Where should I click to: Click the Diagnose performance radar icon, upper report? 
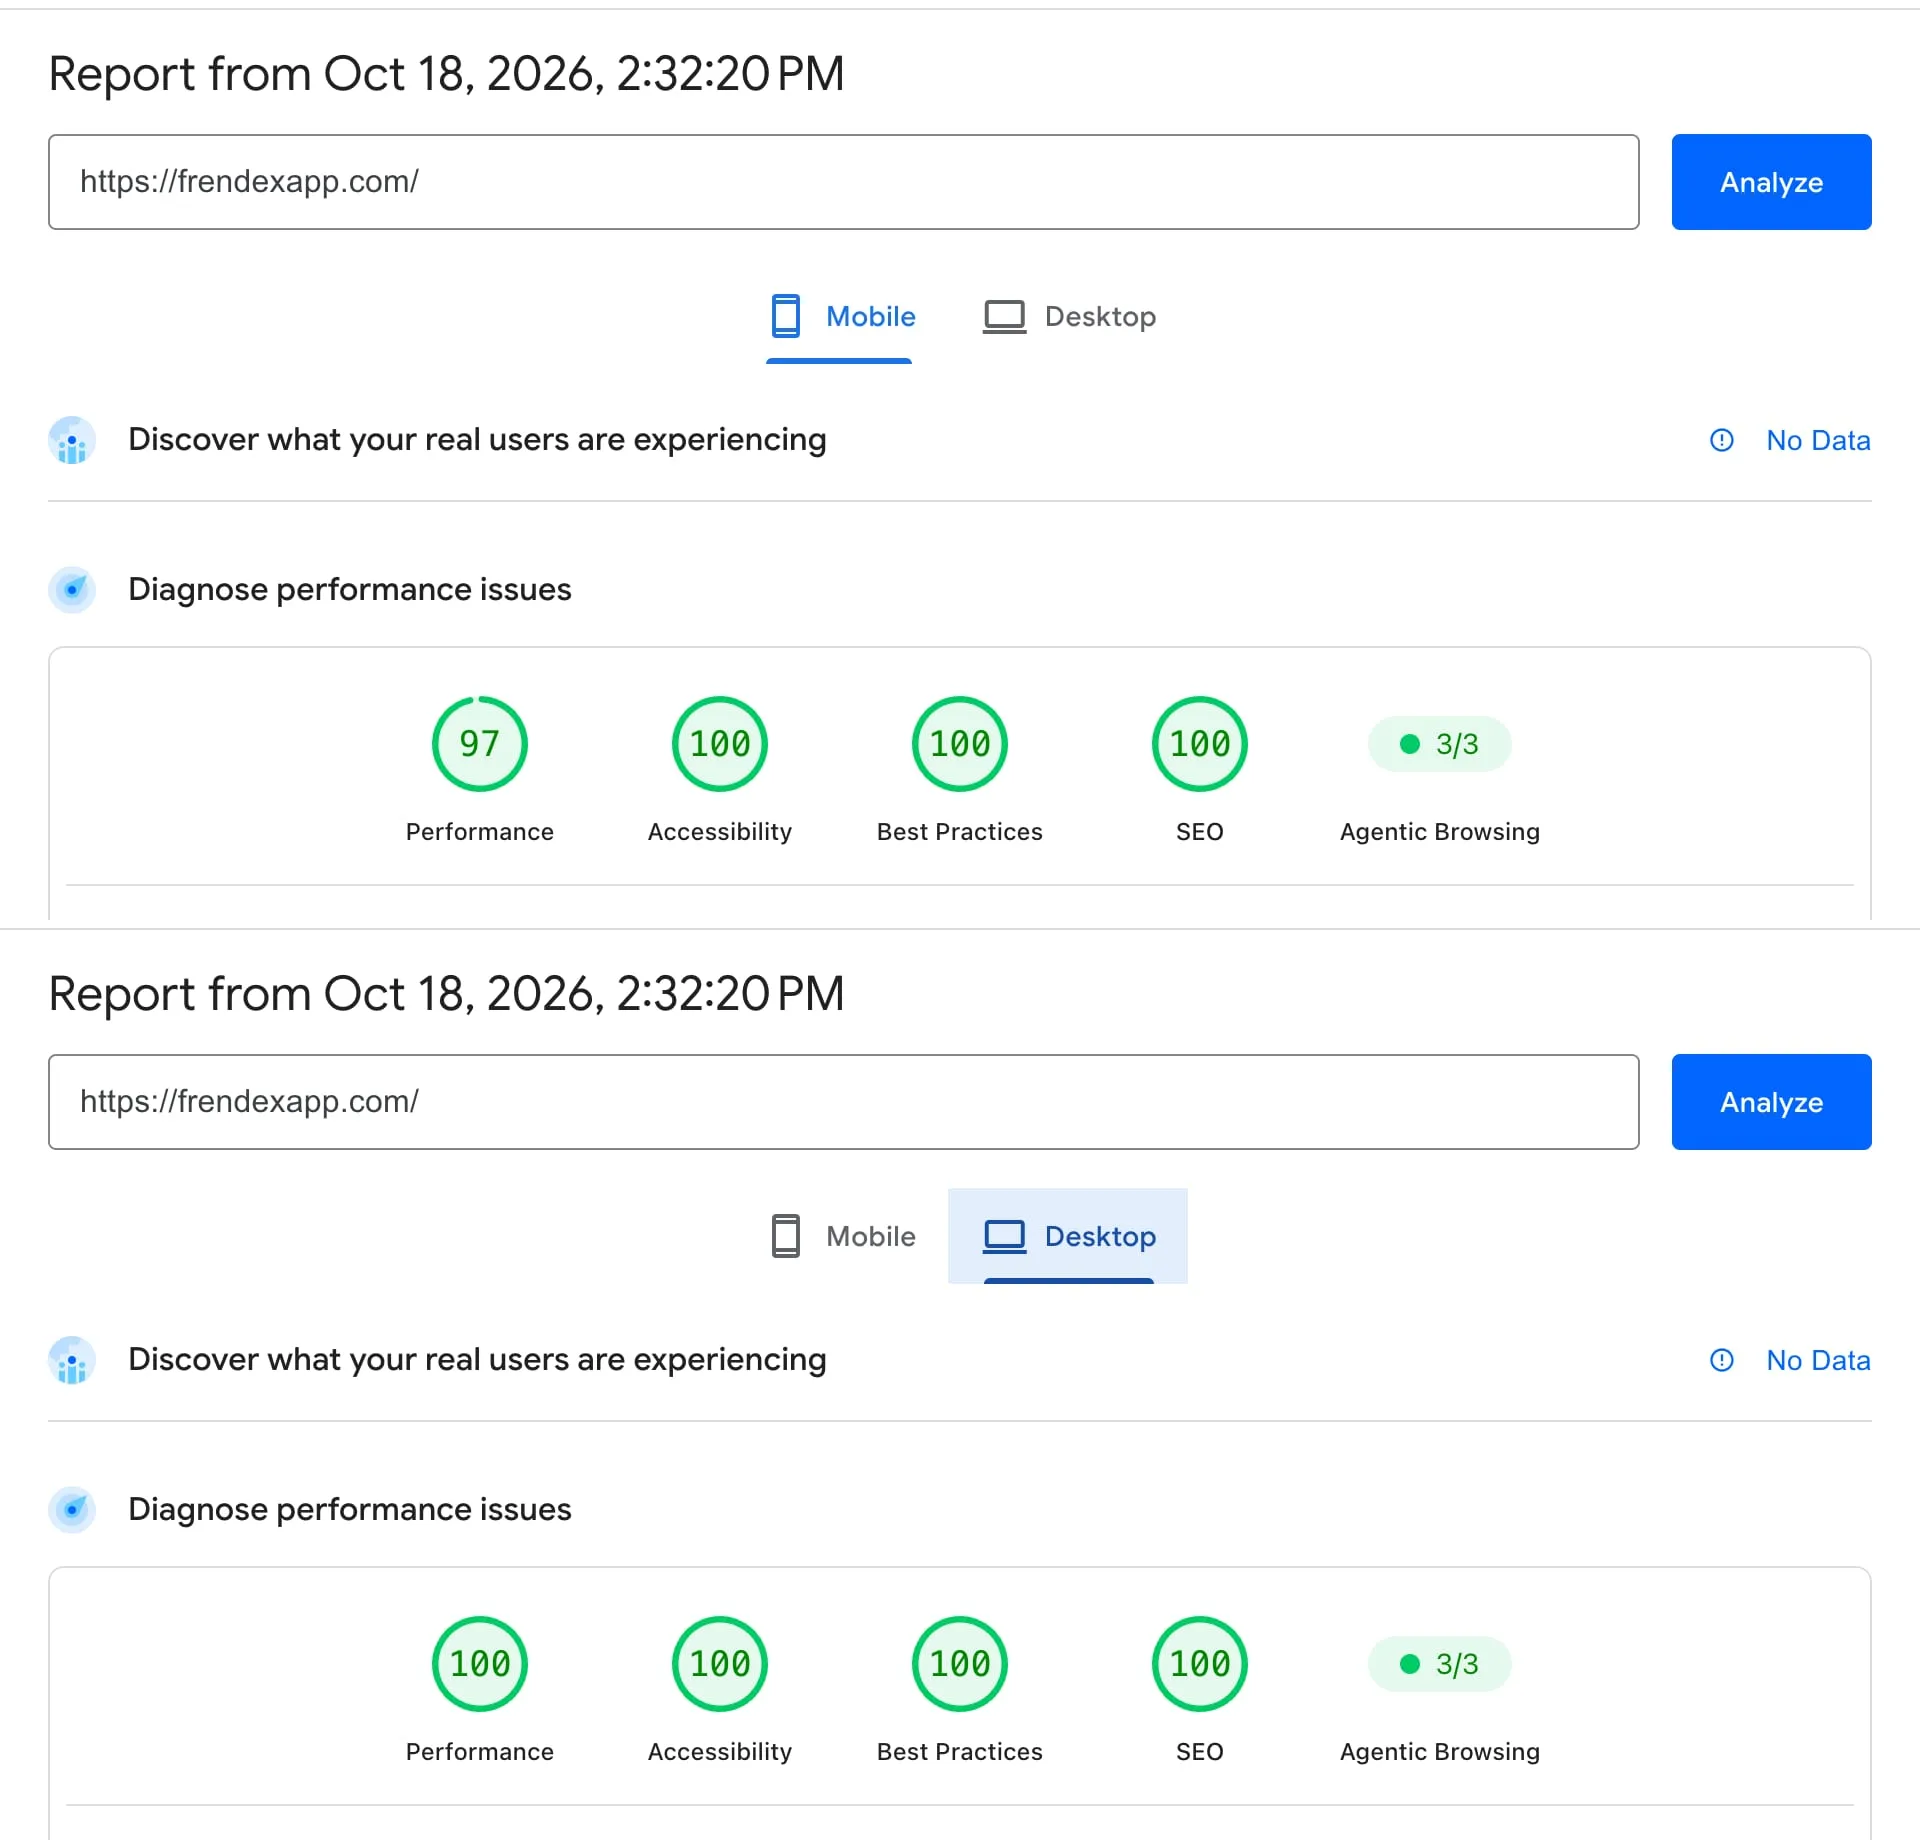[x=72, y=590]
